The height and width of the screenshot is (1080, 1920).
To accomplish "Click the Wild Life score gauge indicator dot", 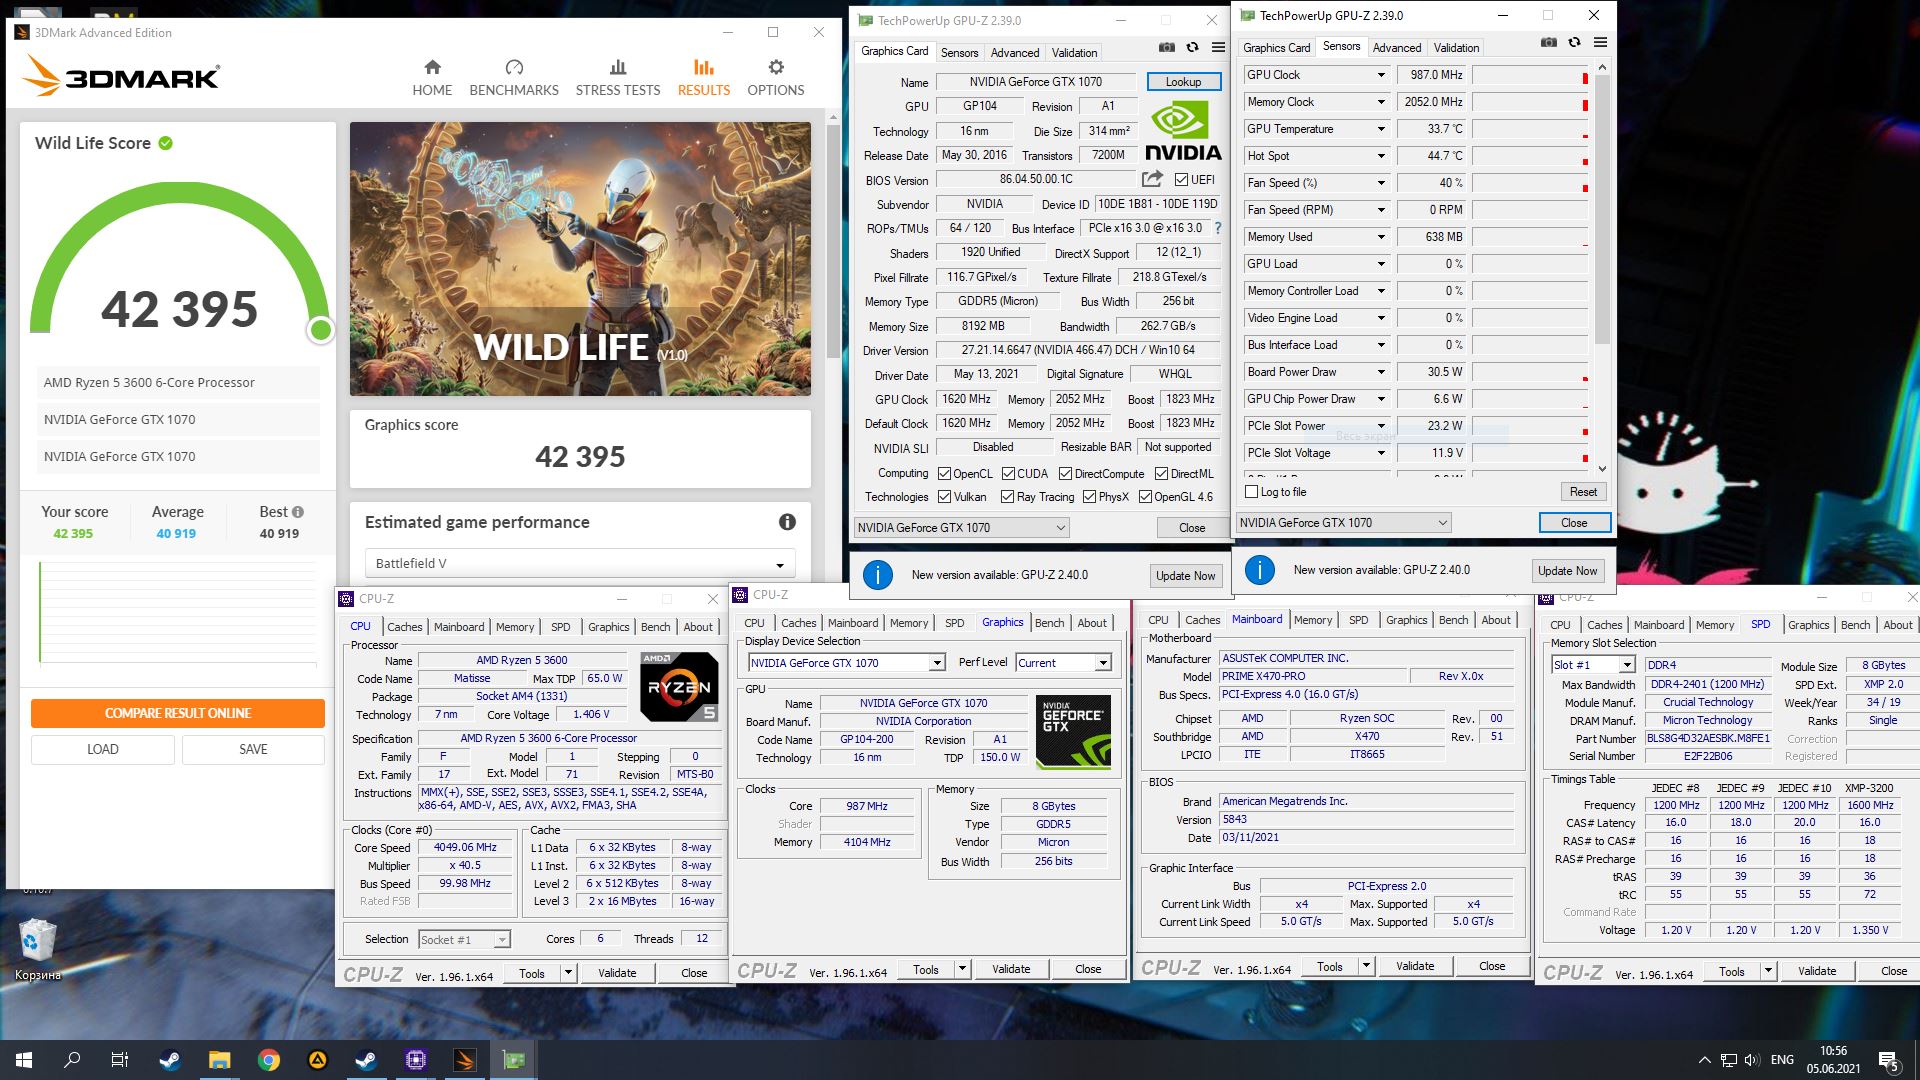I will (x=320, y=329).
